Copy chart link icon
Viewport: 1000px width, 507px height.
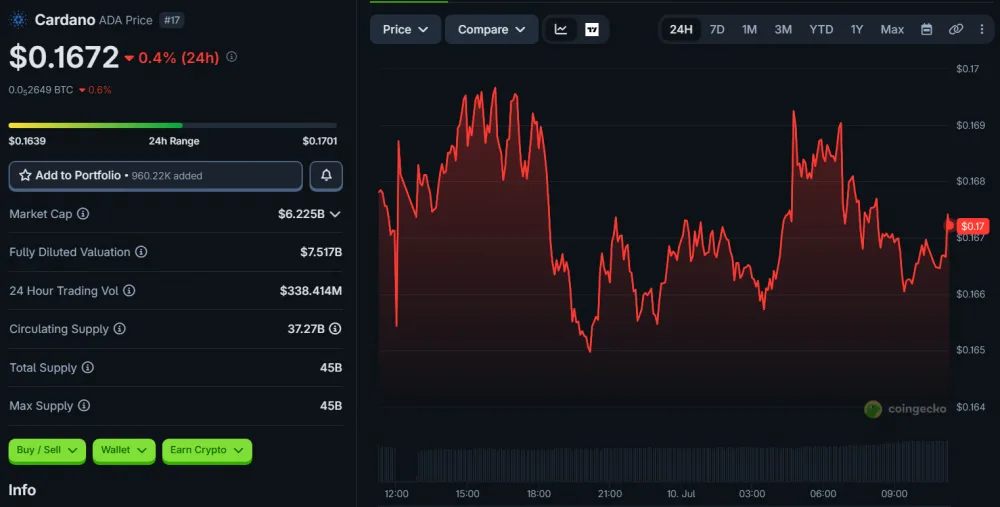955,29
